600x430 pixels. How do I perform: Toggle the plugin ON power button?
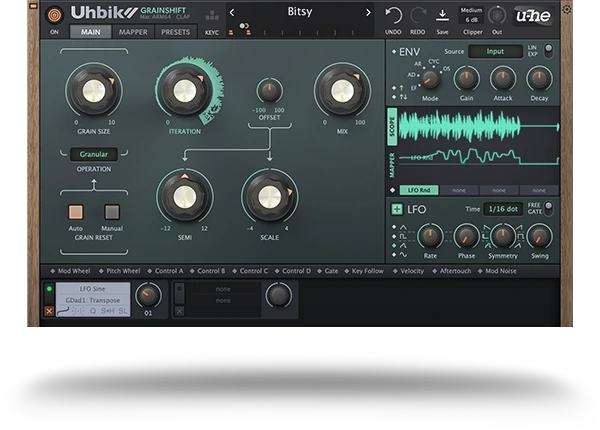[x=54, y=14]
